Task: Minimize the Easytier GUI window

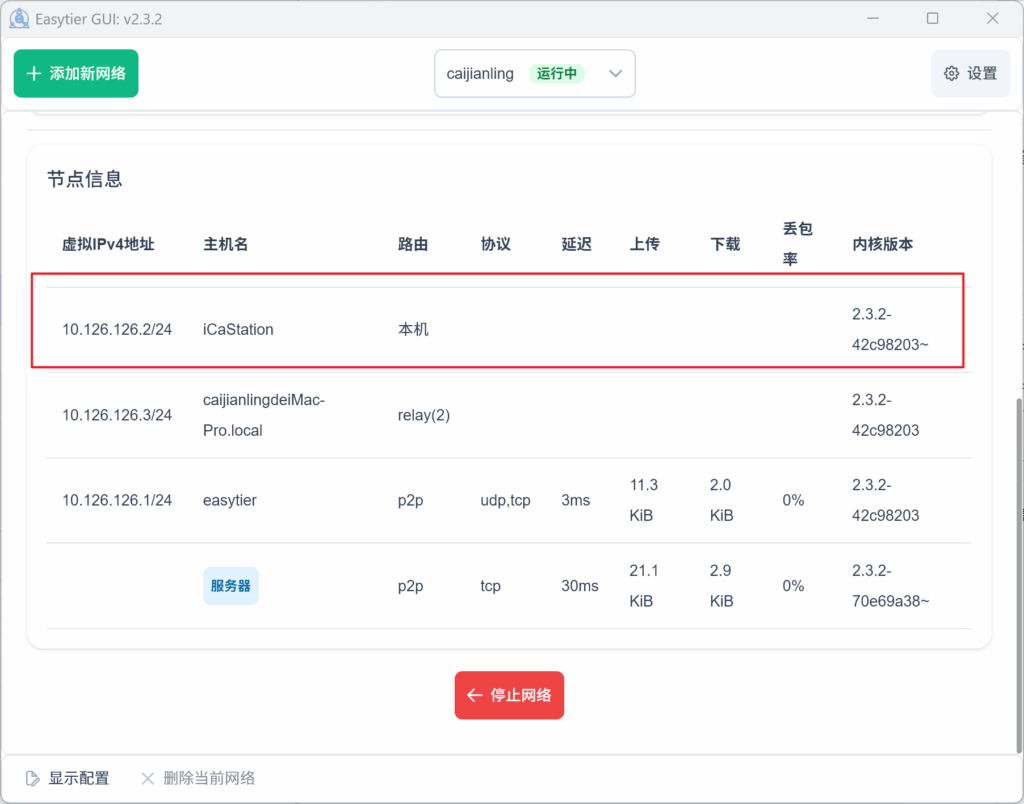Action: [x=872, y=18]
